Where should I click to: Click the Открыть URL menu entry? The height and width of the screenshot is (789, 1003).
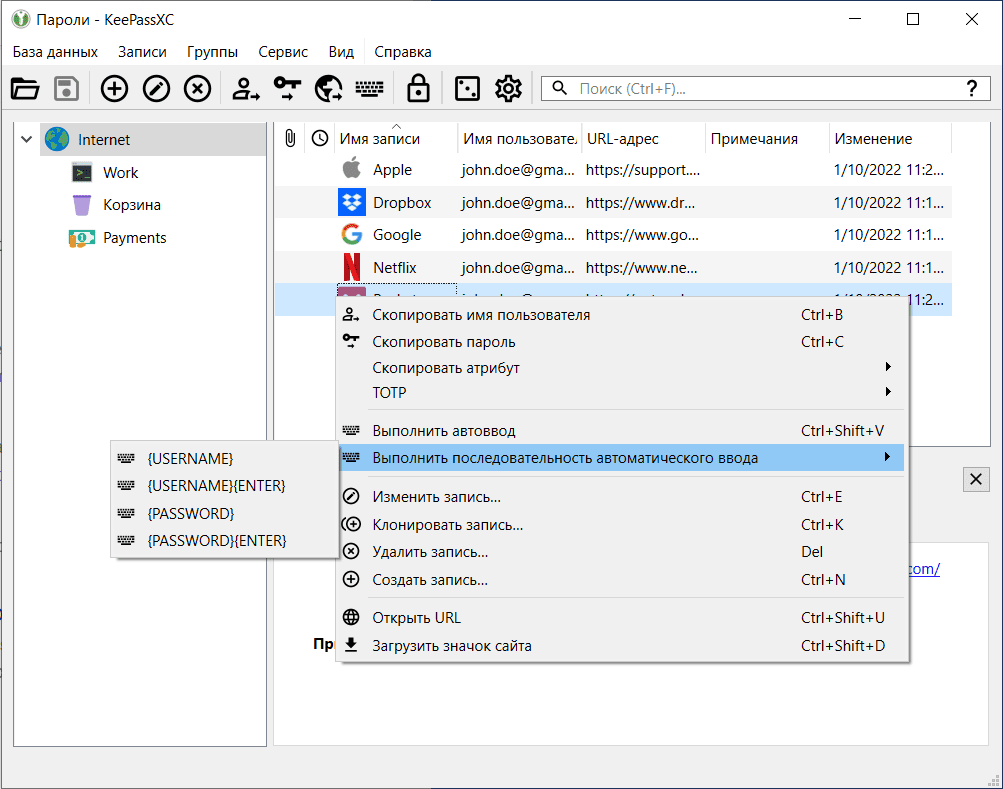pyautogui.click(x=416, y=617)
